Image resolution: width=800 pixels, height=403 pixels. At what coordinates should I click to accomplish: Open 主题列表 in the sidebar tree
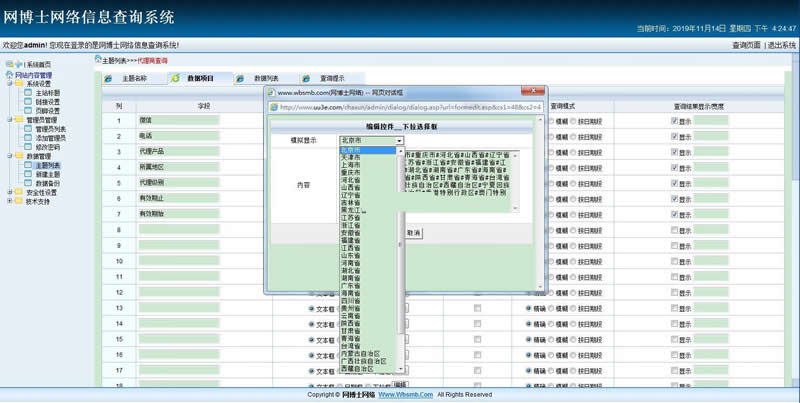[x=47, y=165]
